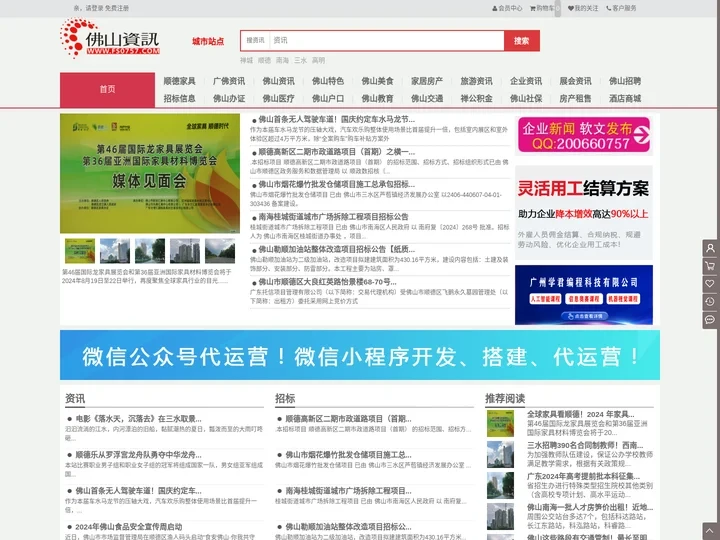Viewport: 720px width, 540px height.
Task: Select the 高明 quick link under search
Action: tap(318, 60)
